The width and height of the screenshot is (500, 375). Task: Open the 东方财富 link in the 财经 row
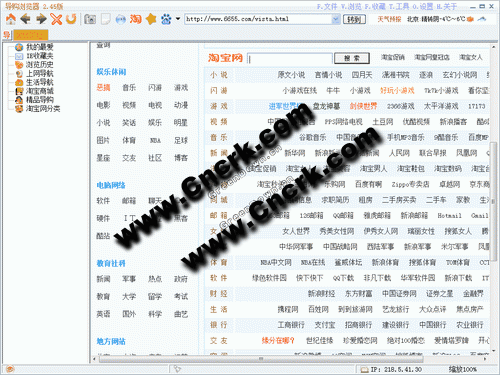[x=358, y=294]
